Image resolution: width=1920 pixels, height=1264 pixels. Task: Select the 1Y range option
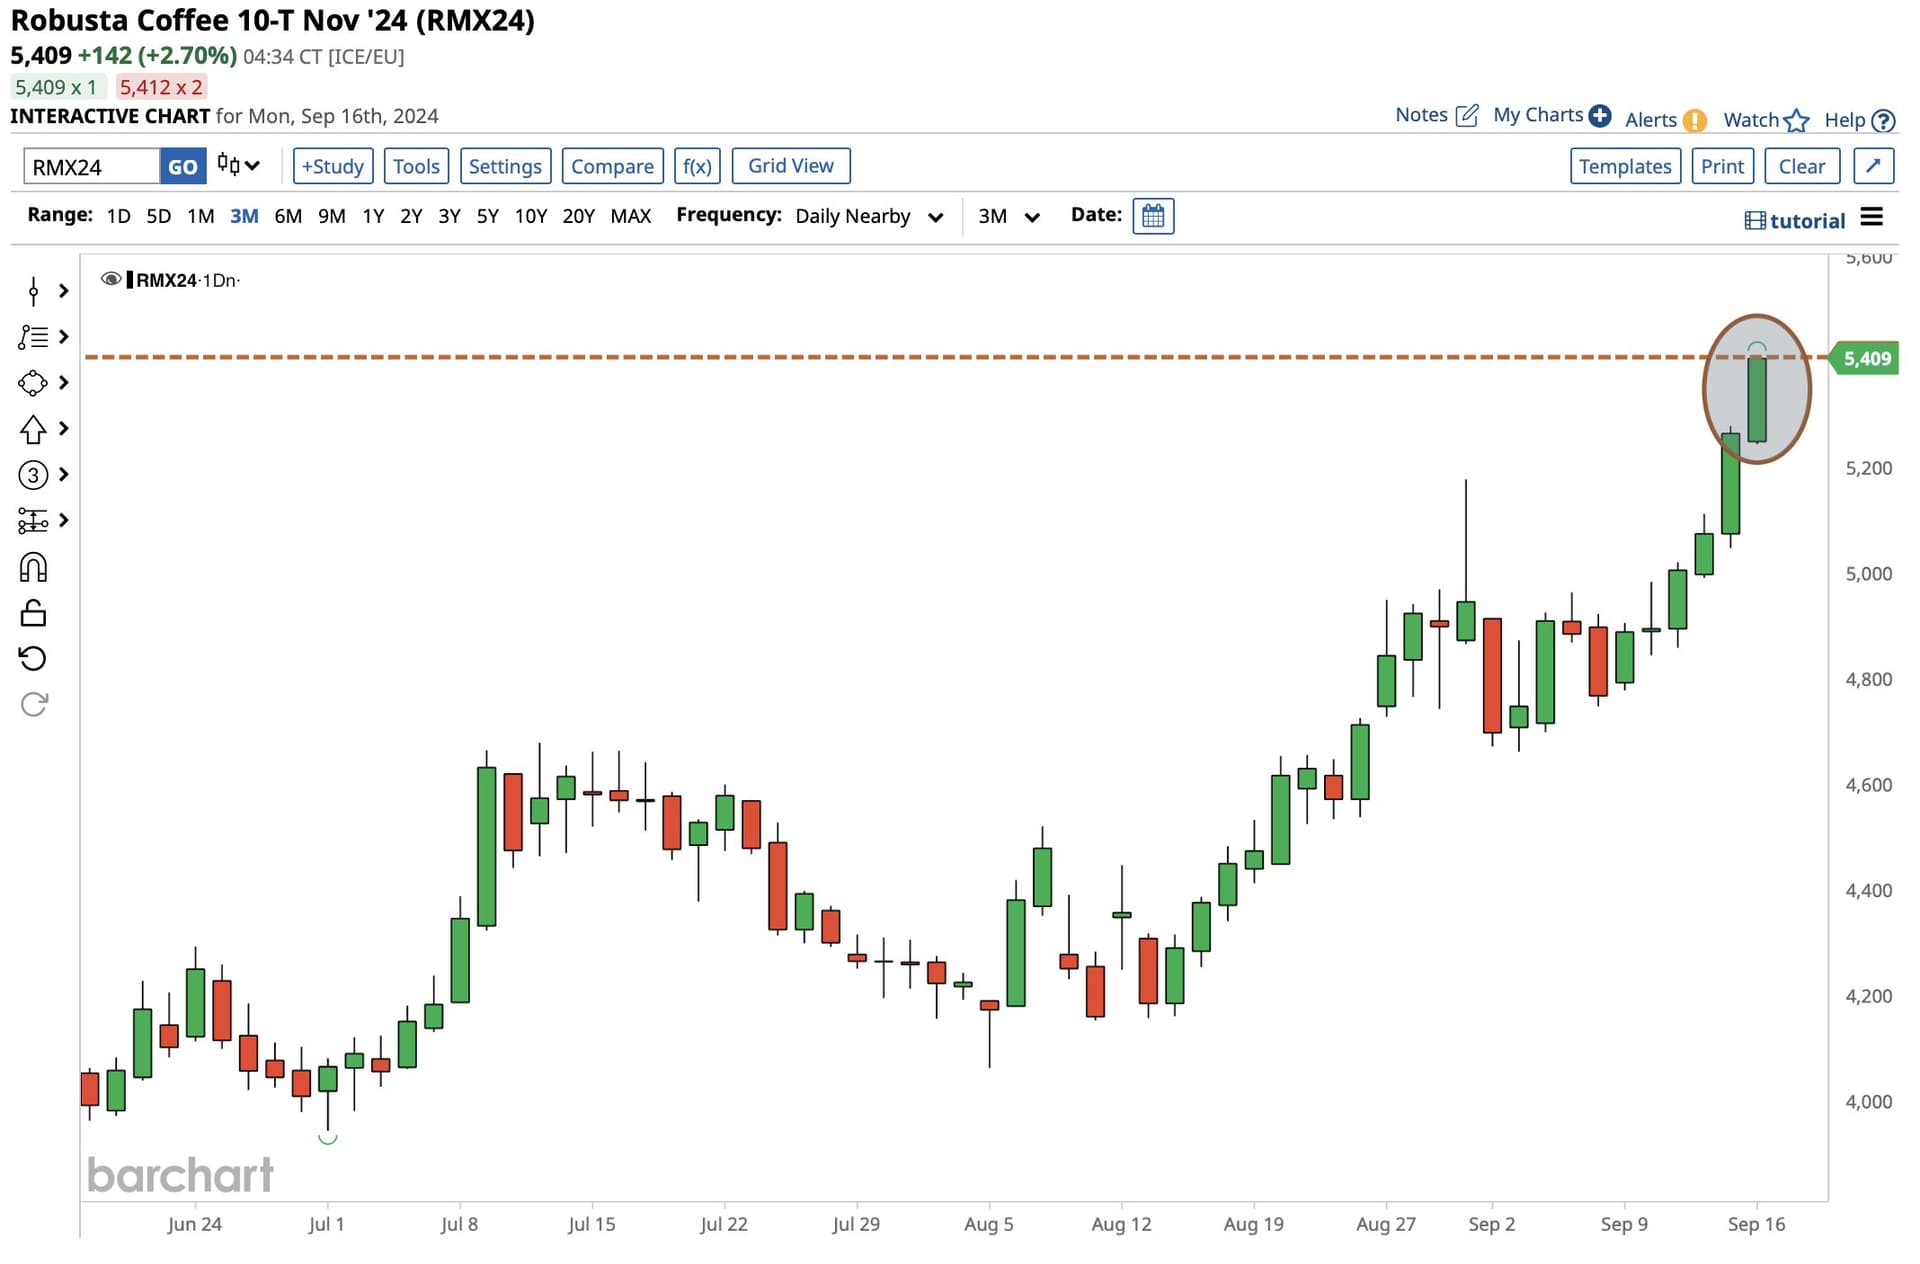click(373, 216)
